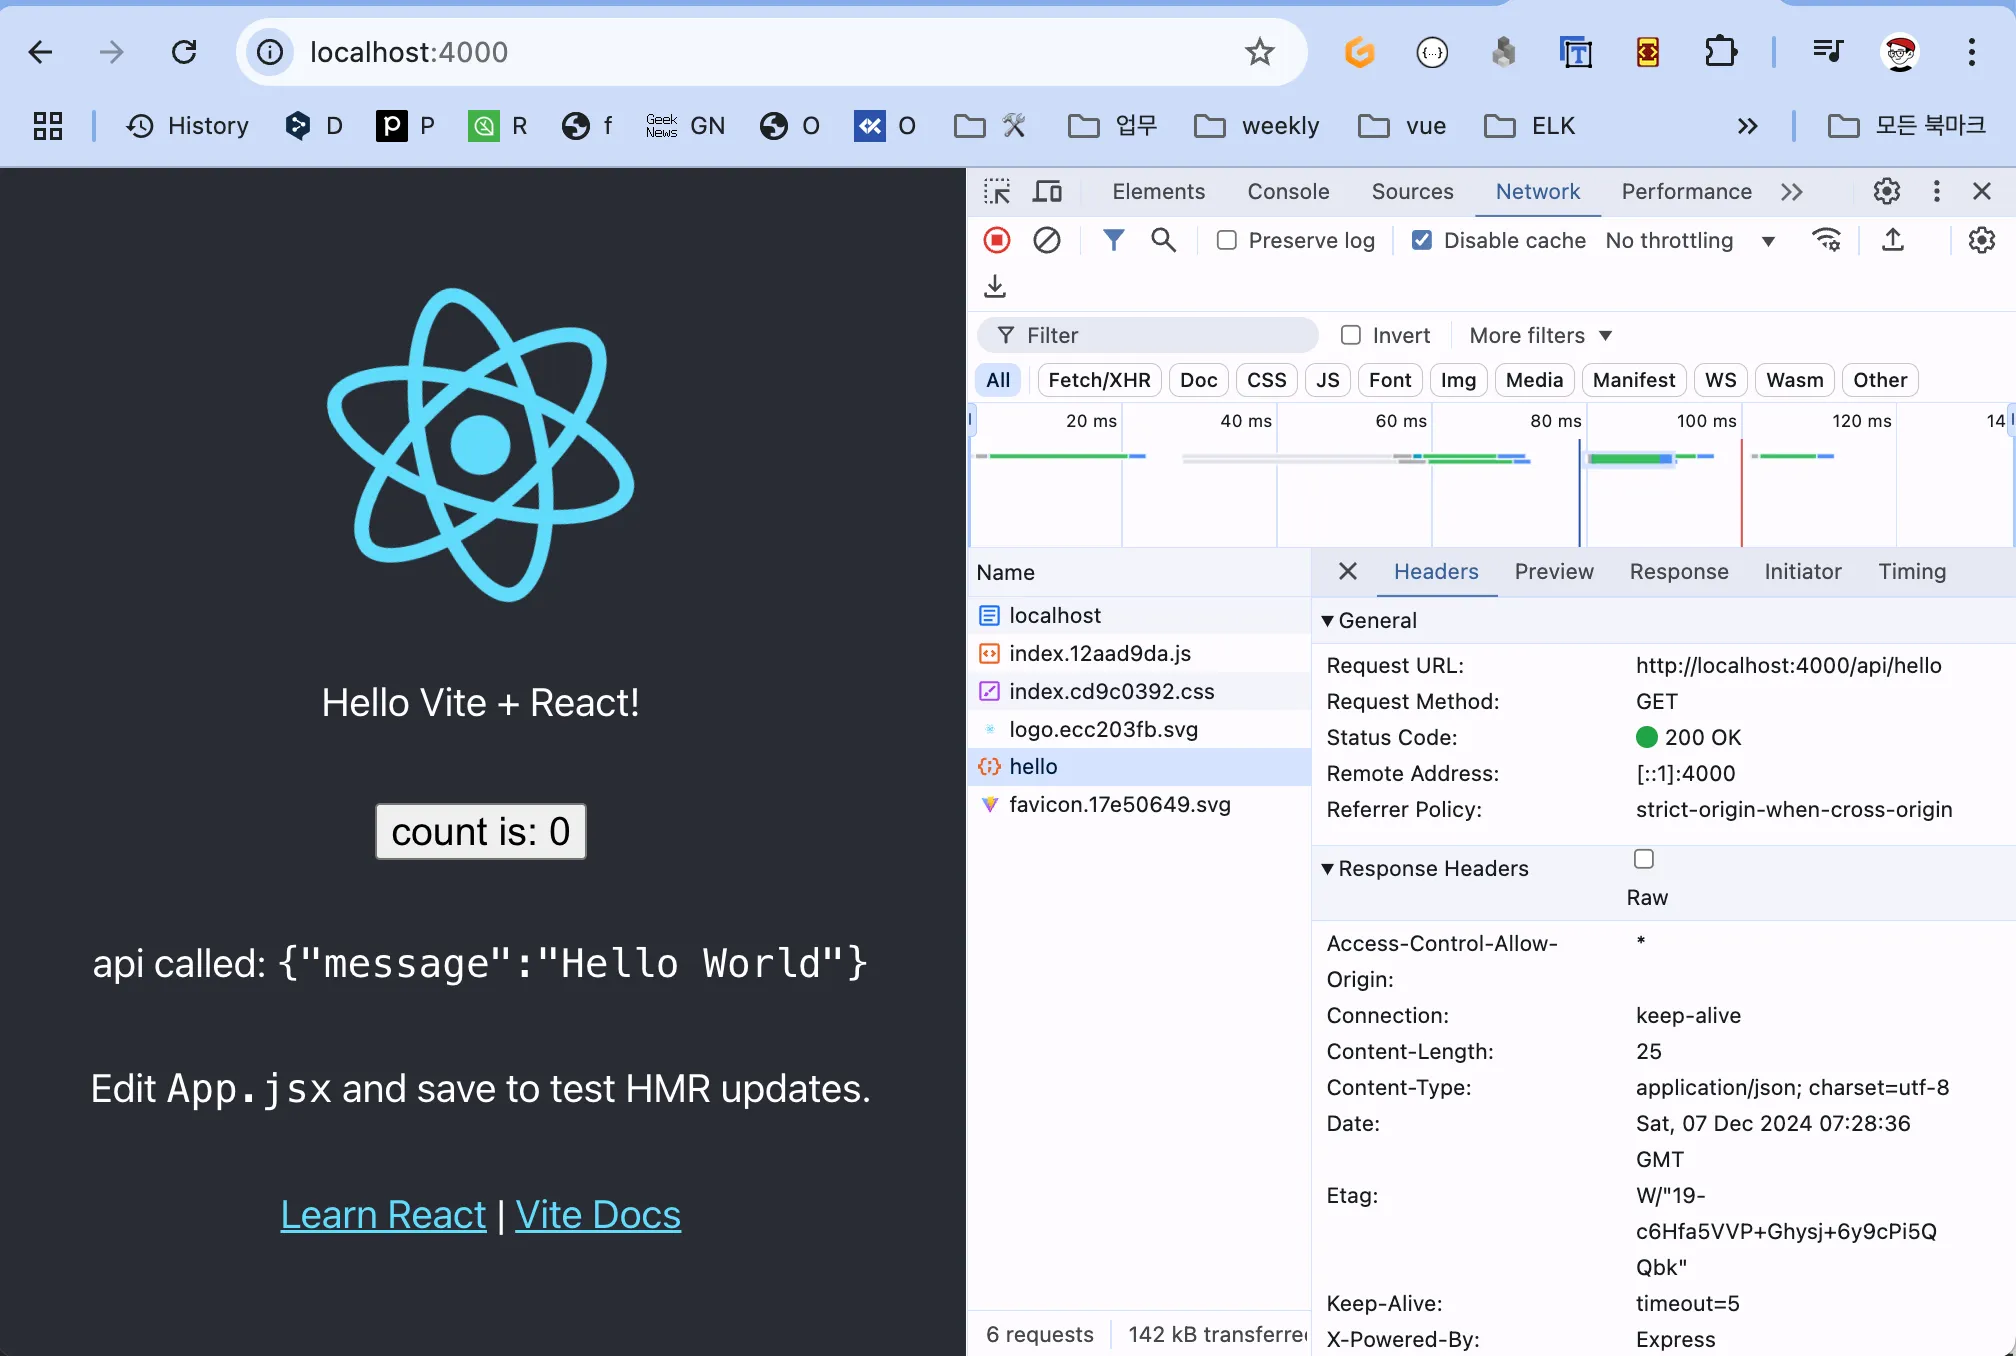Open the extensions puzzle icon
The image size is (2016, 1356).
[x=1720, y=52]
